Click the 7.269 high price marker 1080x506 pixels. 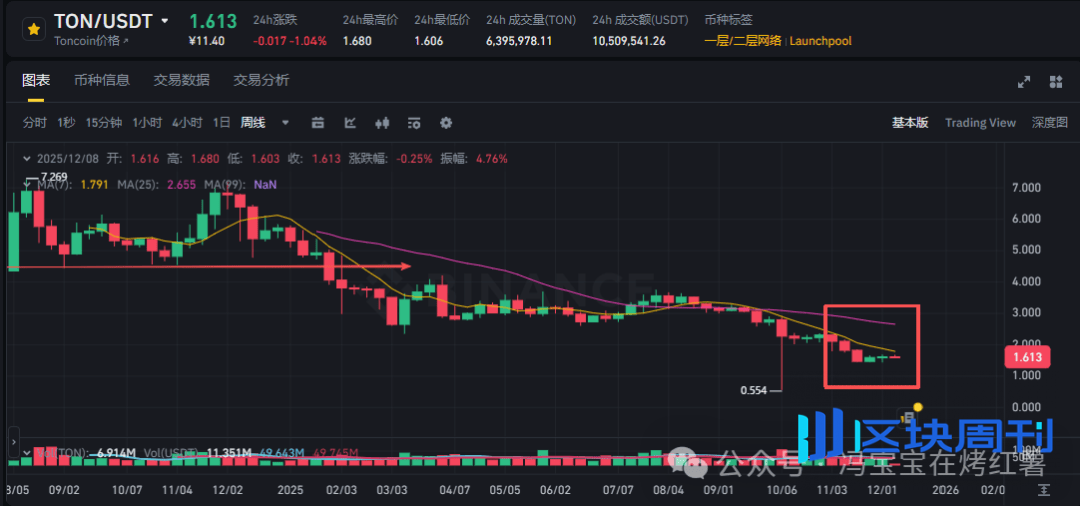coord(52,176)
